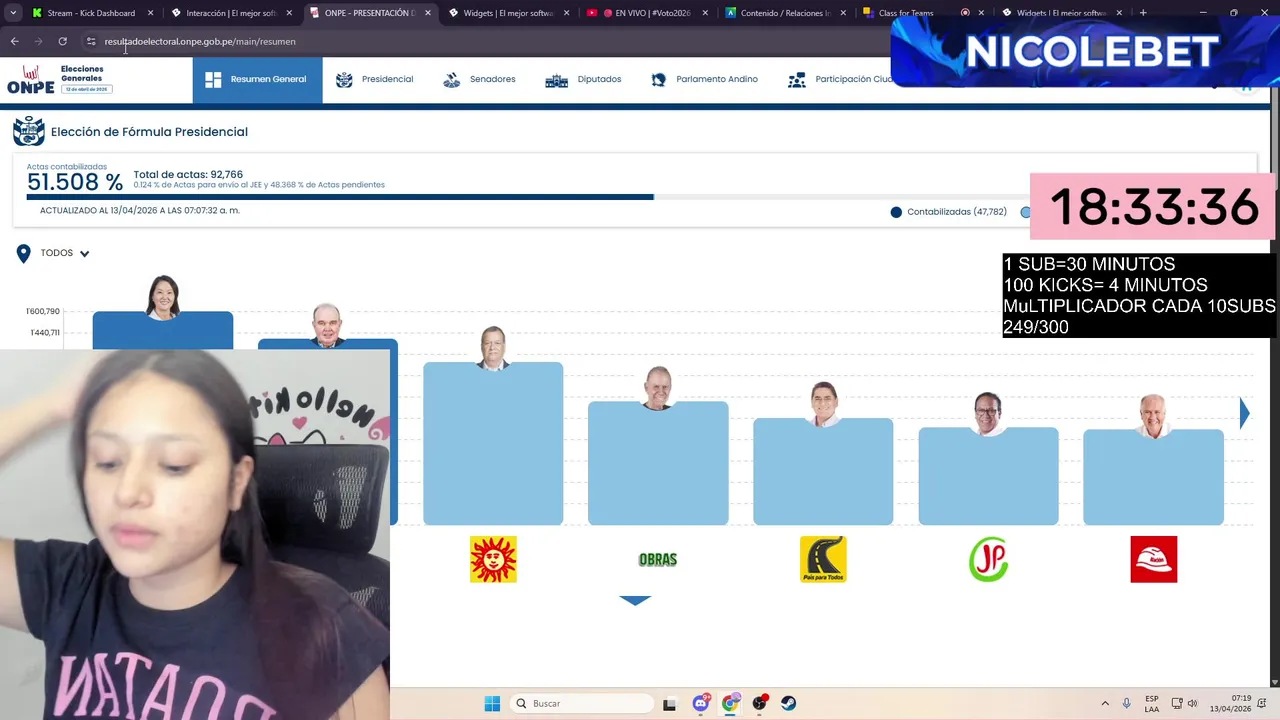Click the taskbar Buscar search box

581,704
